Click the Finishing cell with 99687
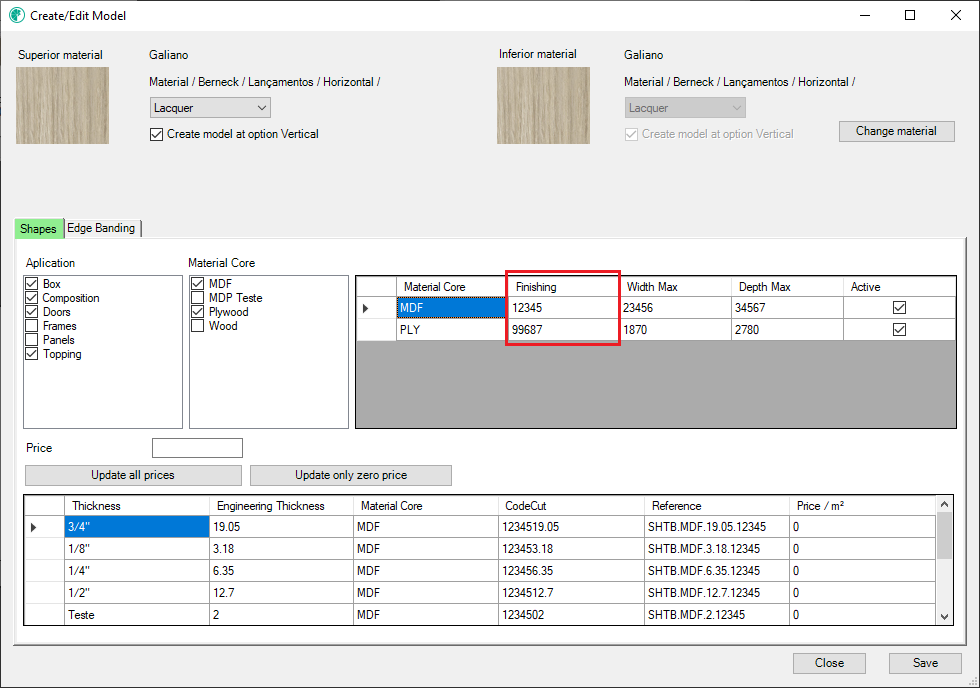The image size is (980, 688). (562, 330)
